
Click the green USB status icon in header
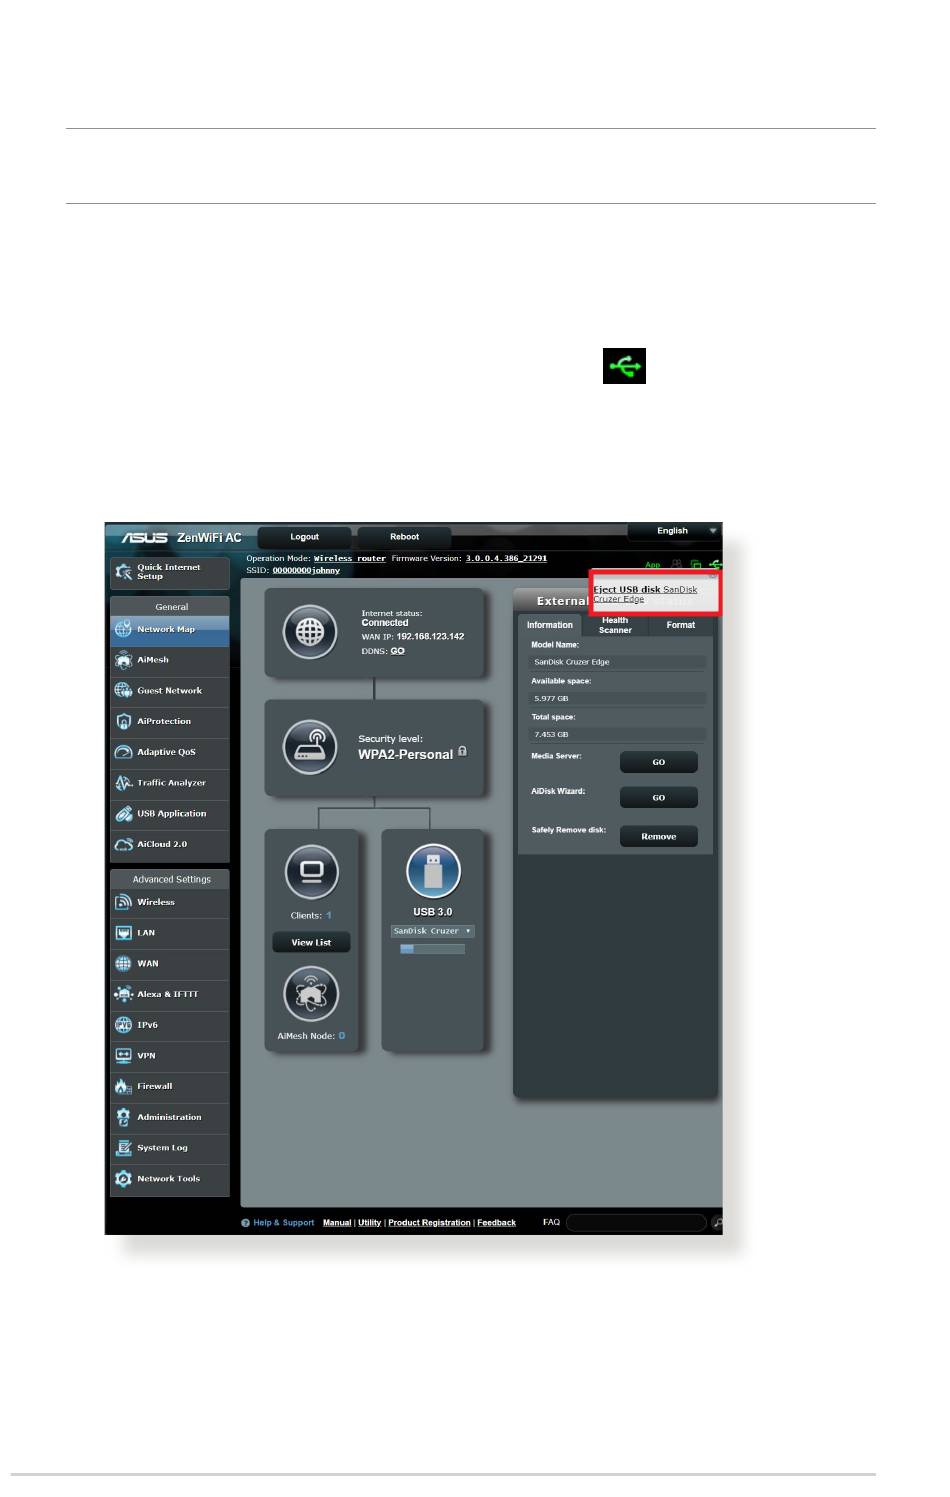715,565
